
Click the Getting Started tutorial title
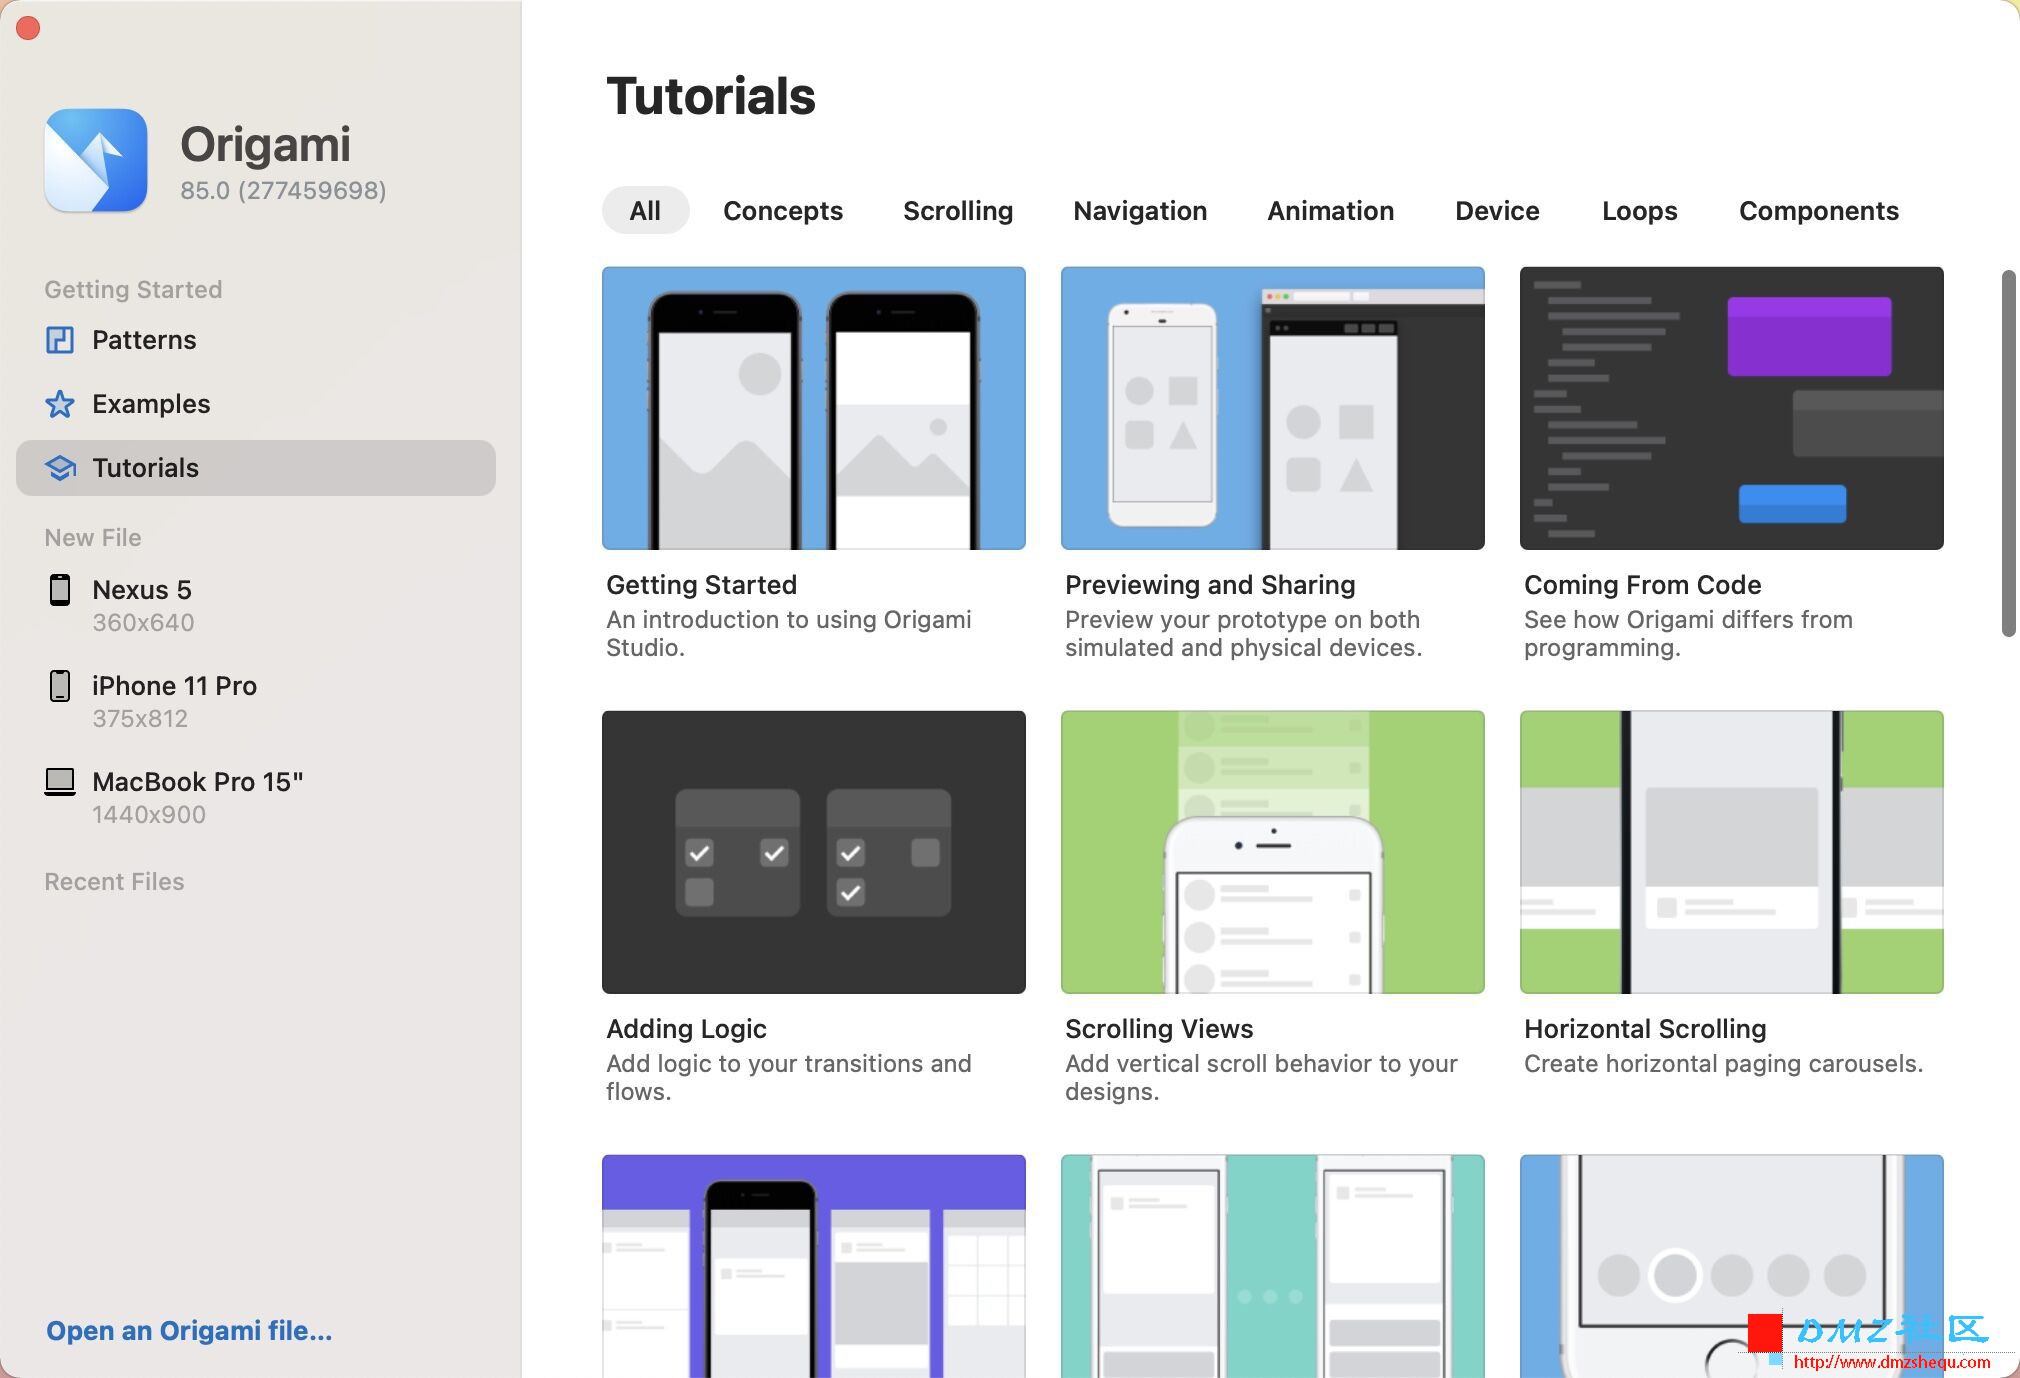point(702,585)
